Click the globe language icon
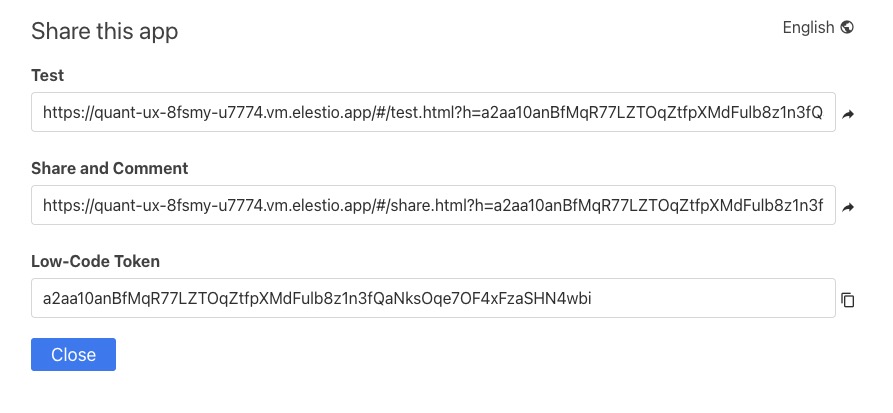 tap(848, 28)
